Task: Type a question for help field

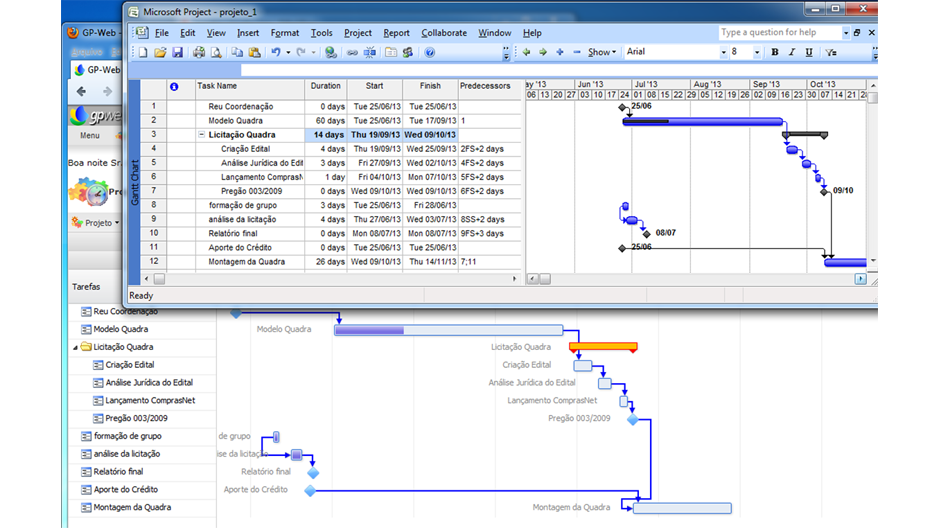Action: 779,33
